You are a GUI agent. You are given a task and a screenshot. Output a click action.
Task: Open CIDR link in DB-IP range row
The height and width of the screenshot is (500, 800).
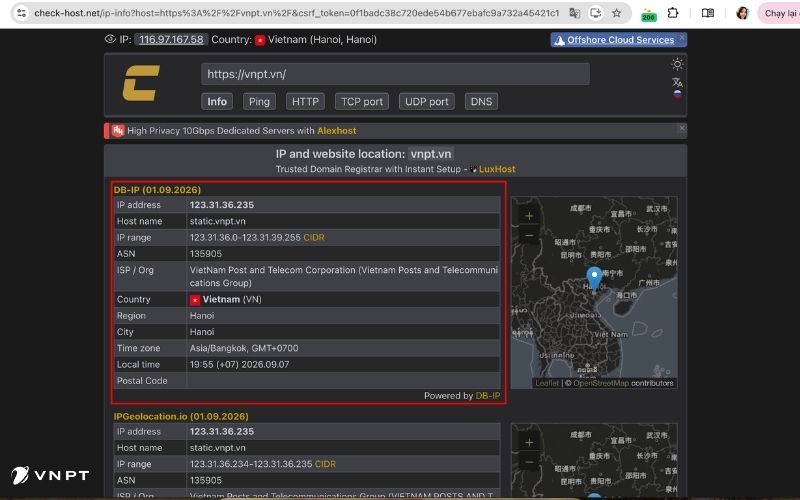tap(314, 237)
